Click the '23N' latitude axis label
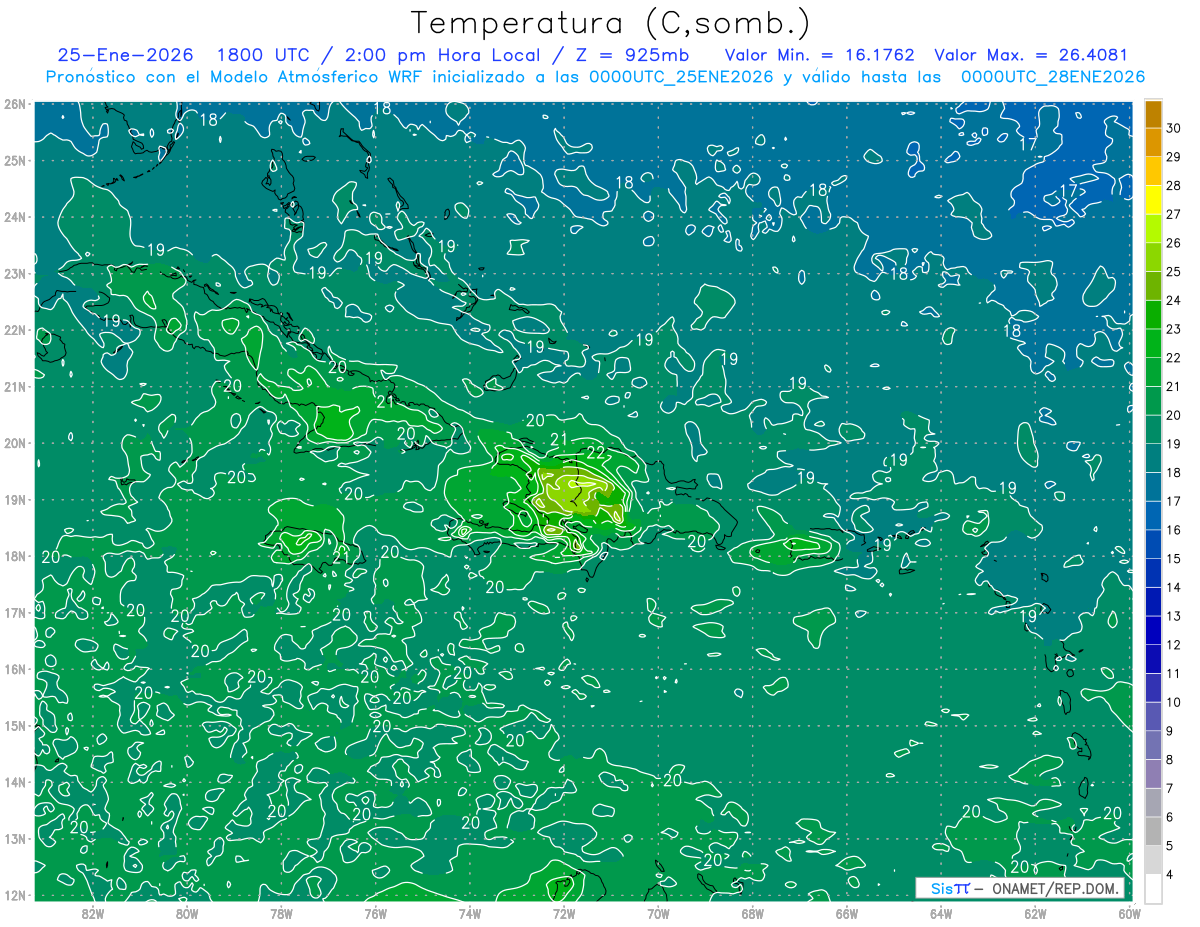The image size is (1200, 927). pos(14,273)
